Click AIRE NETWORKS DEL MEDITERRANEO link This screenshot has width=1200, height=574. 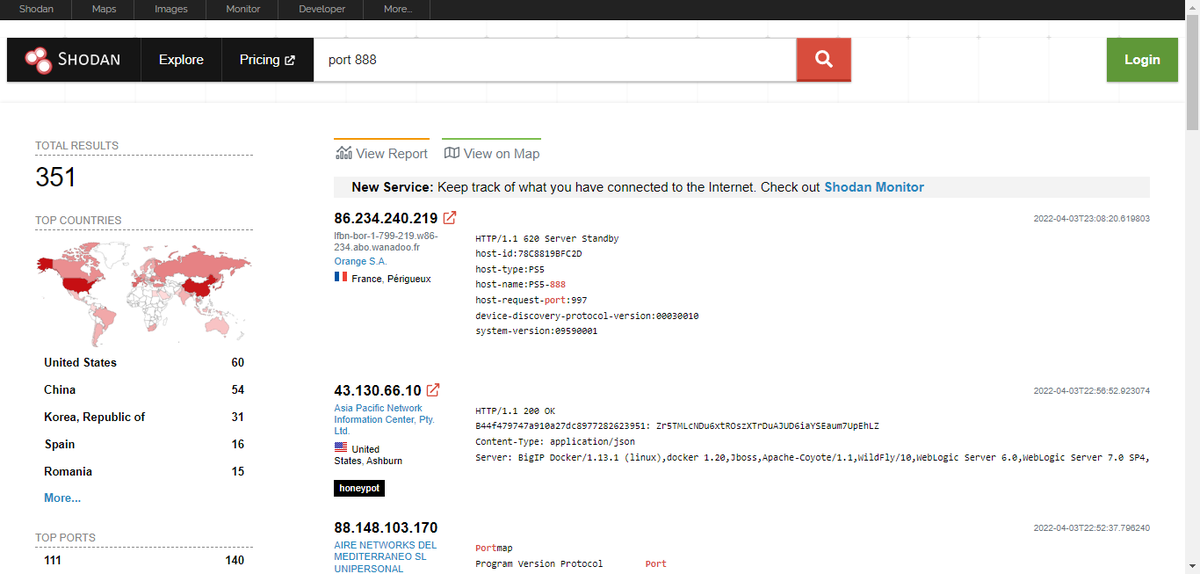385,557
